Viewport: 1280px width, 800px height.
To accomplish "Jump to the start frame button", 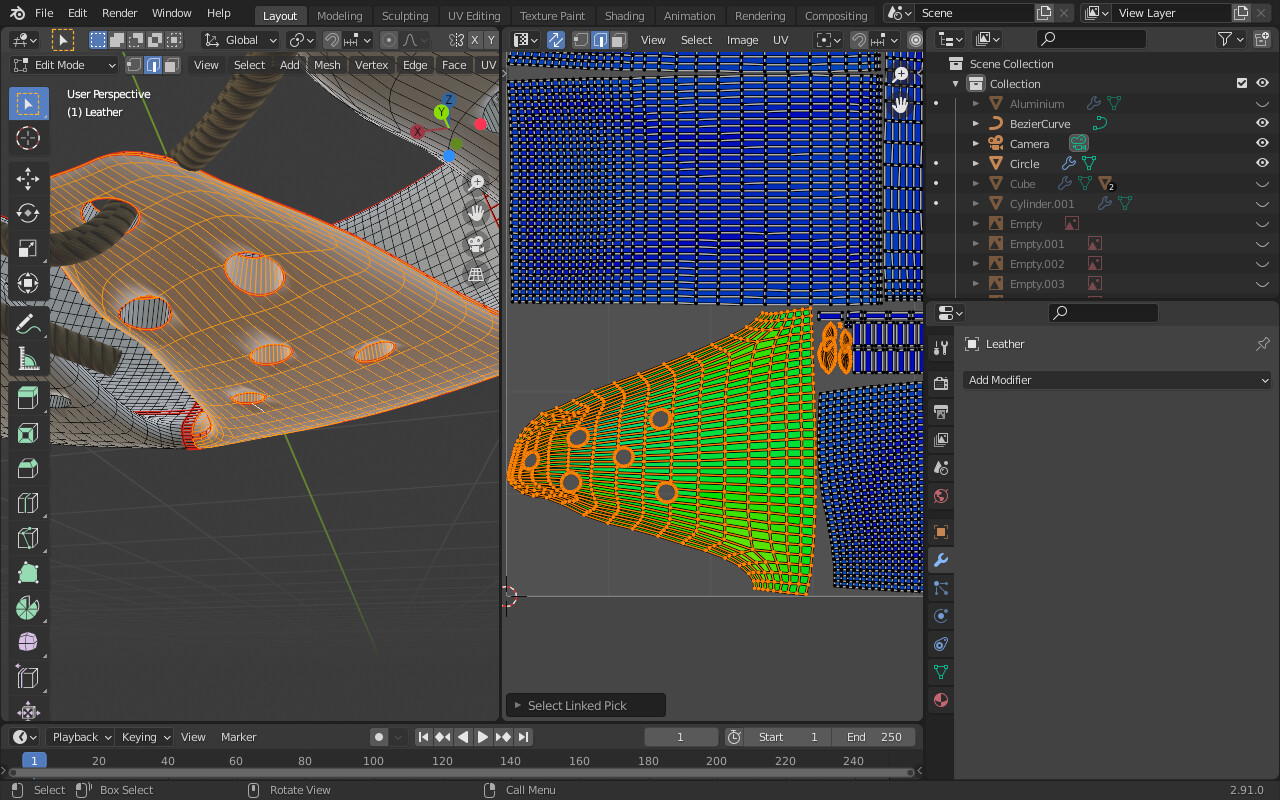I will [x=423, y=737].
